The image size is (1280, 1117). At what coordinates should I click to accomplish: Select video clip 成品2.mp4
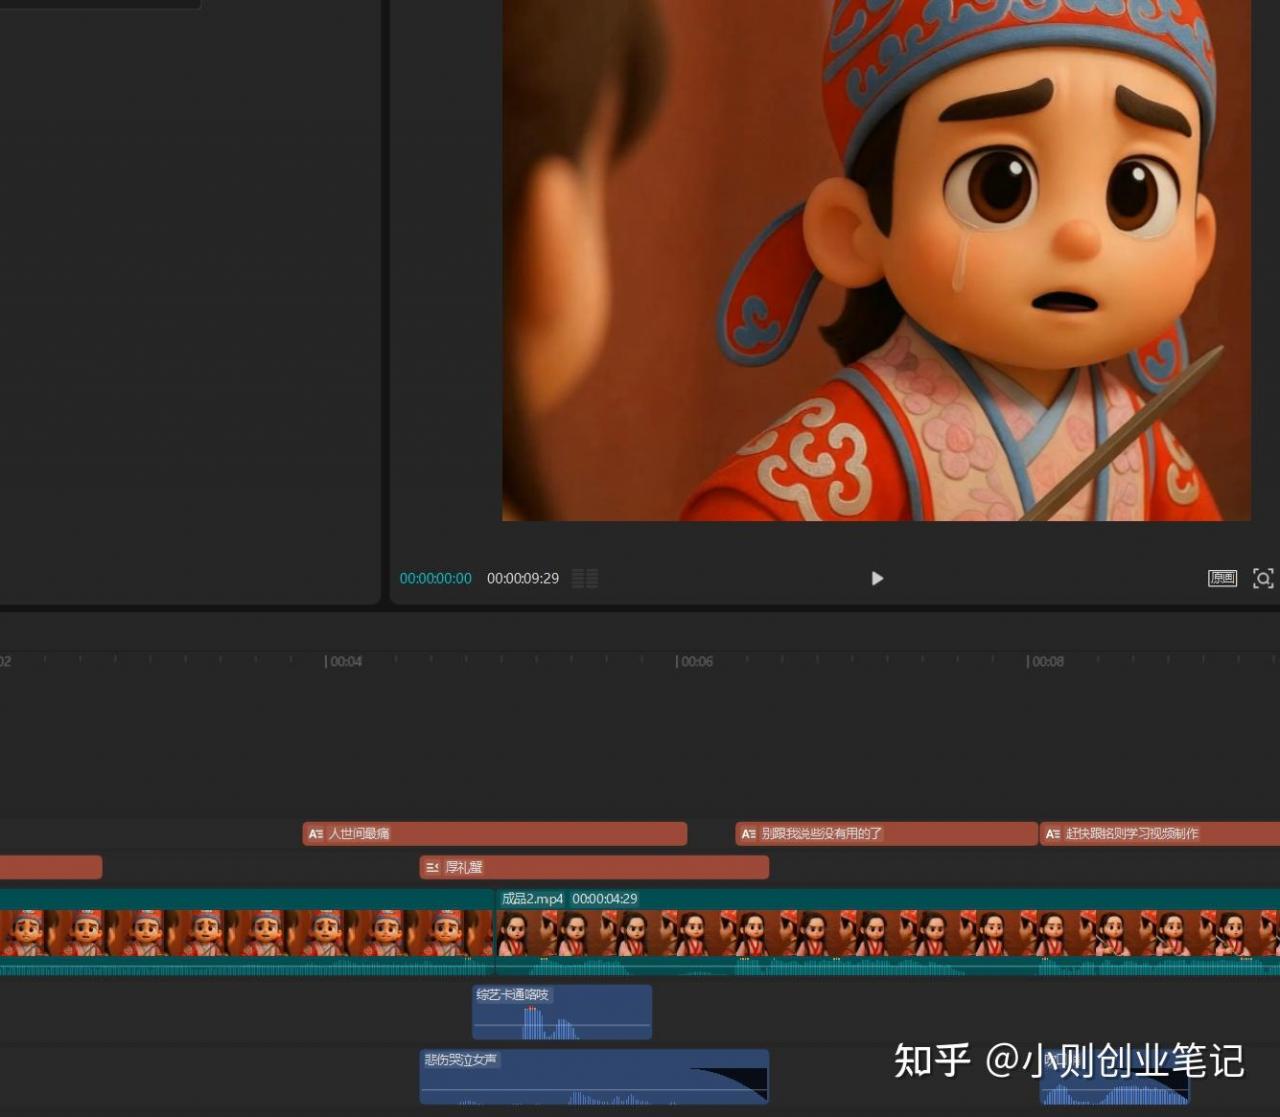[x=888, y=932]
